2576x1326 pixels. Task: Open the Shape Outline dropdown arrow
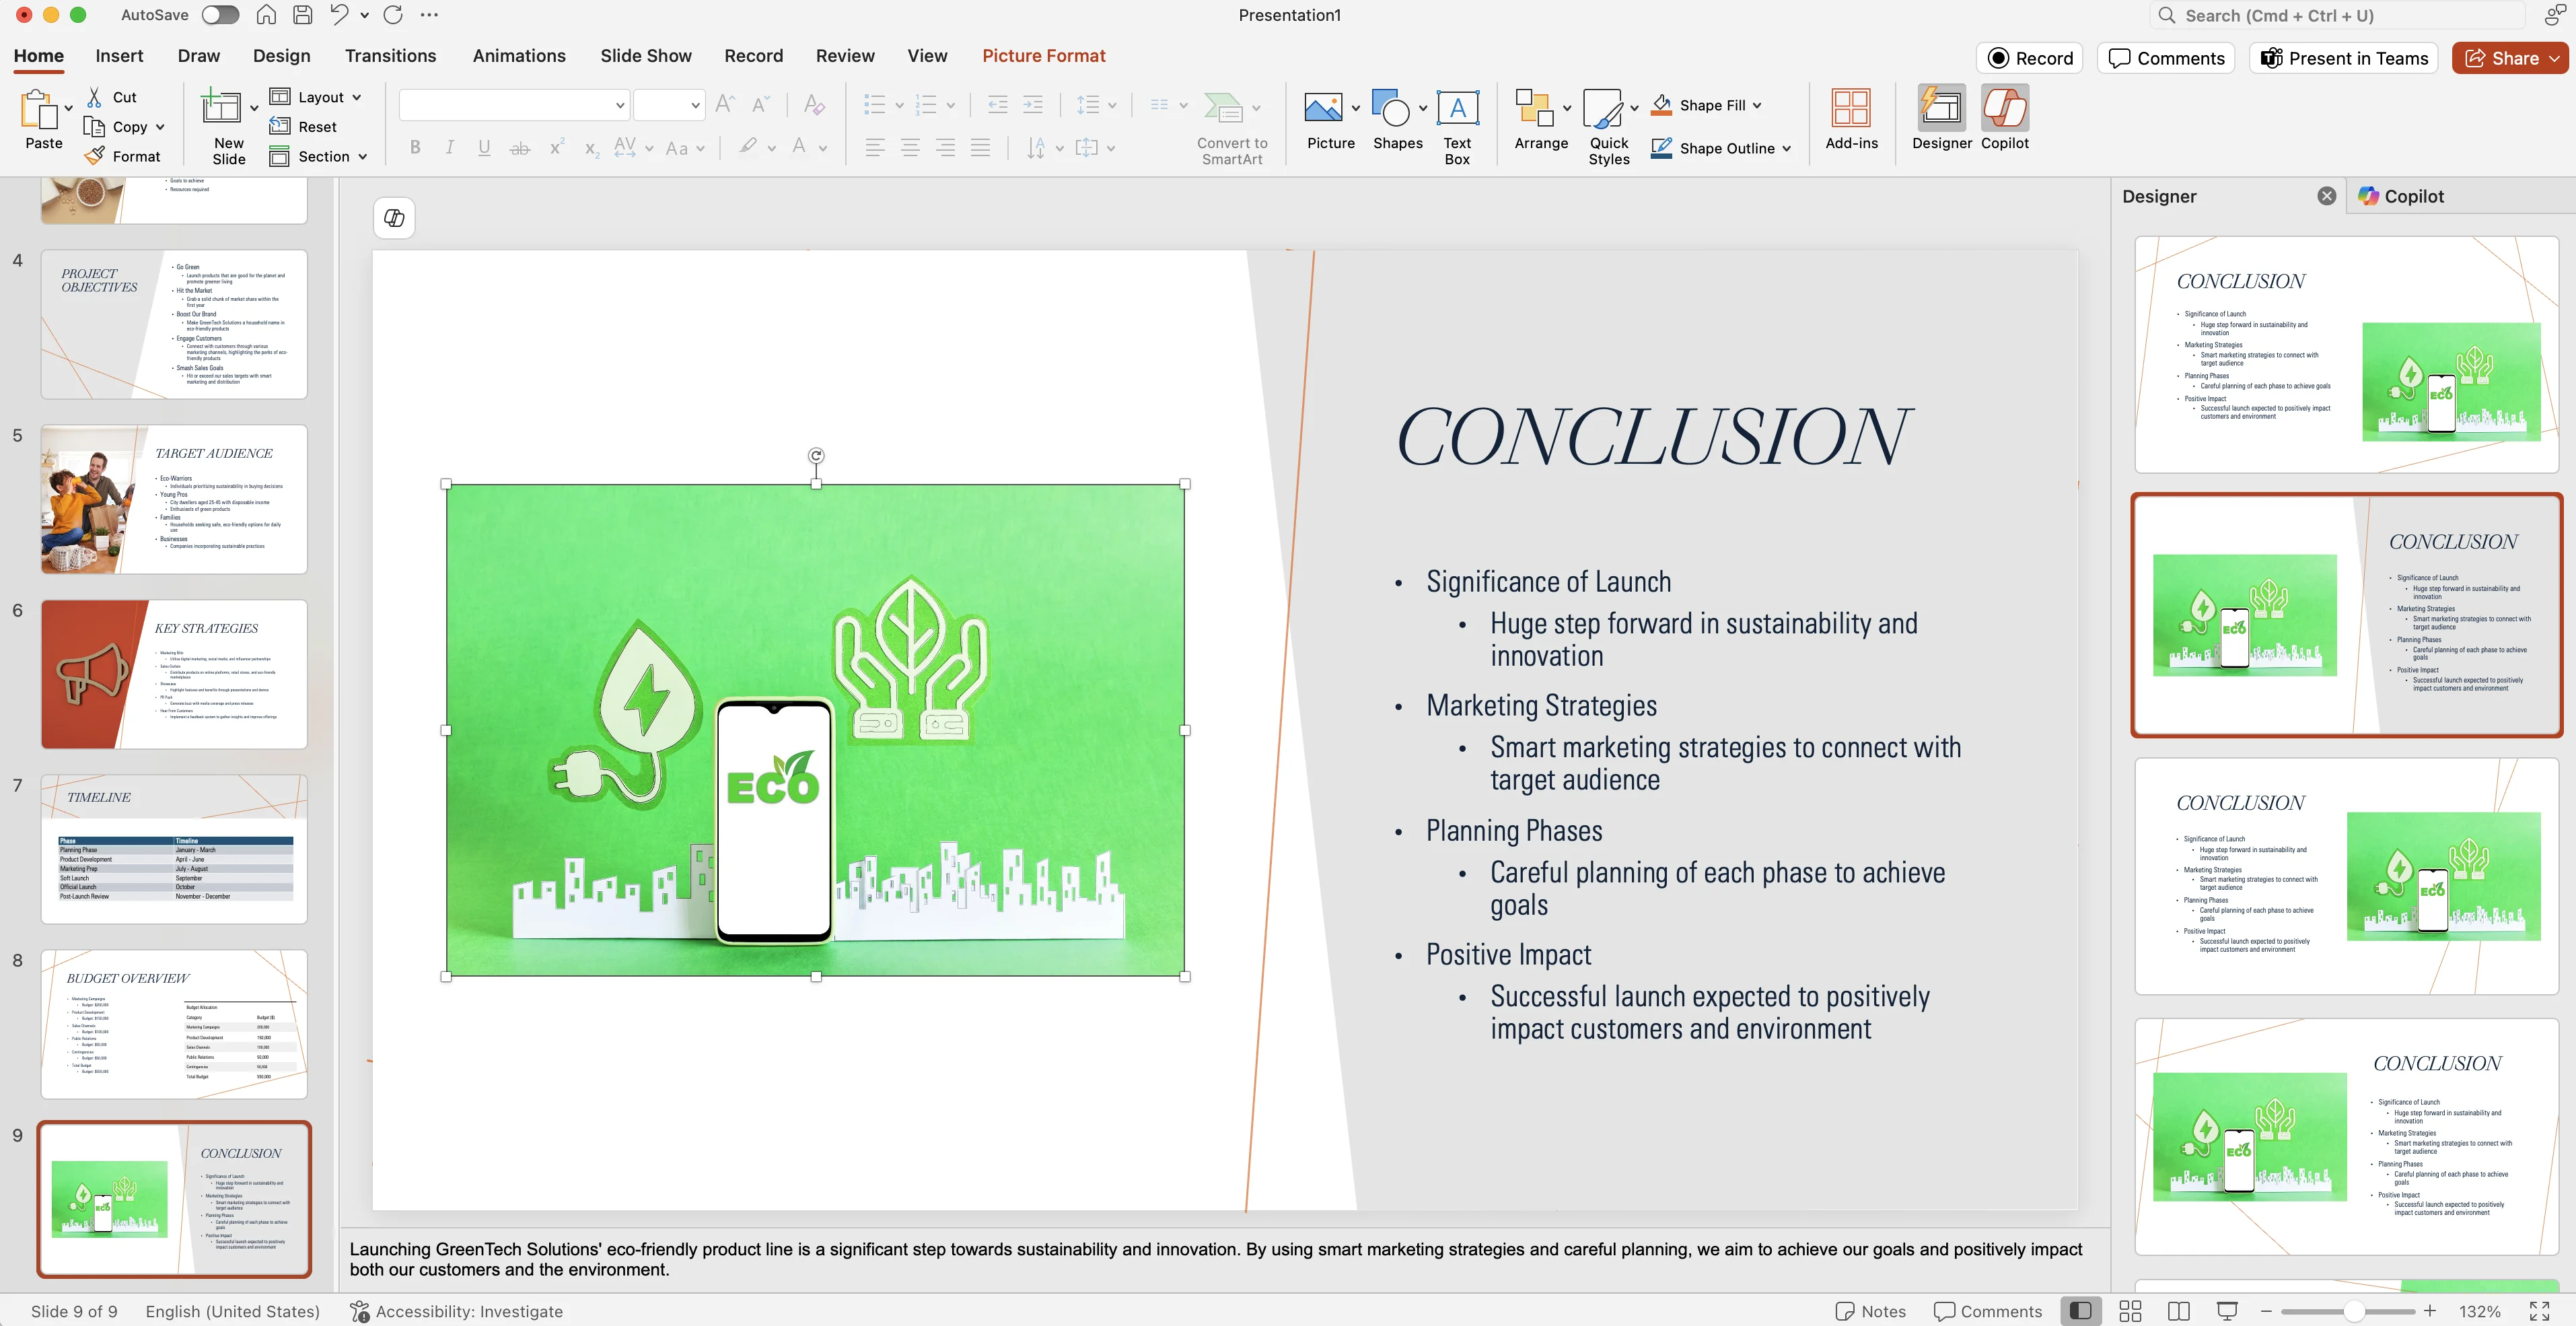click(1786, 148)
